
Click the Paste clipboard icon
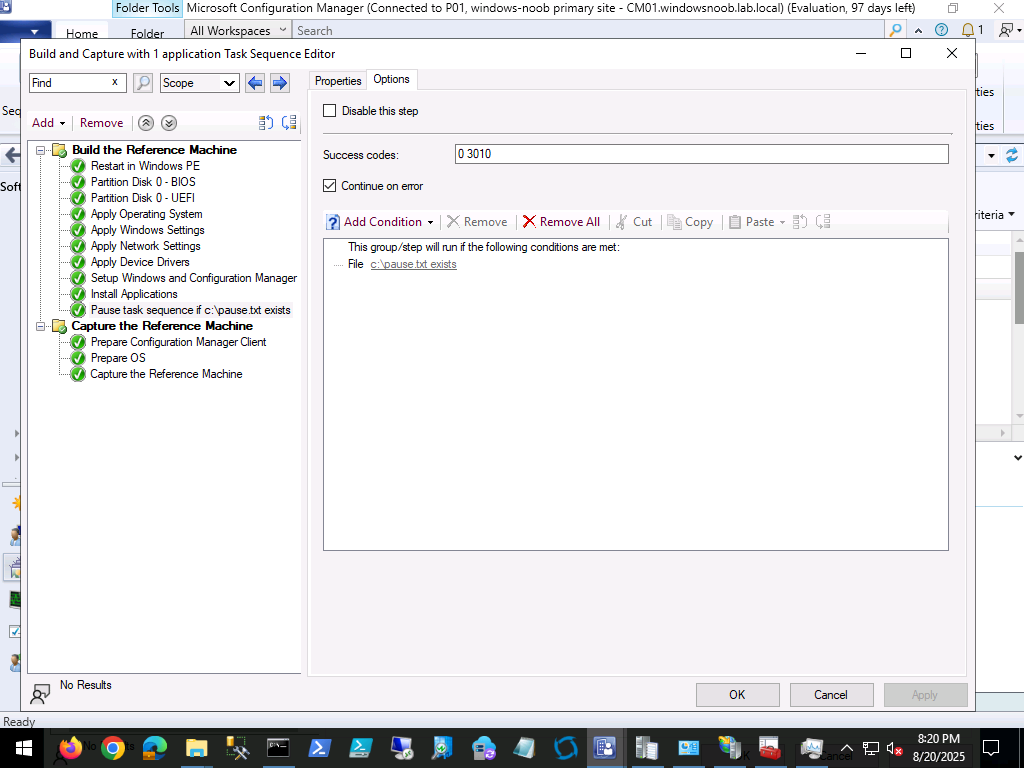point(735,222)
